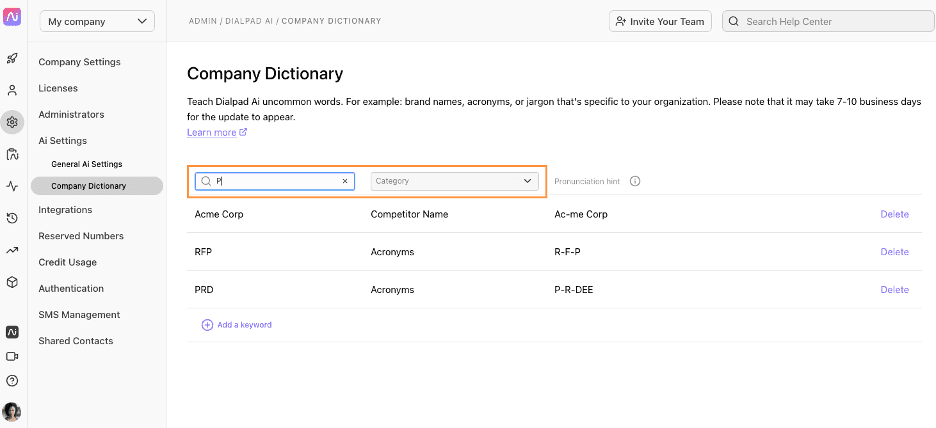This screenshot has width=936, height=428.
Task: Open the history clock icon in sidebar
Action: (x=12, y=218)
